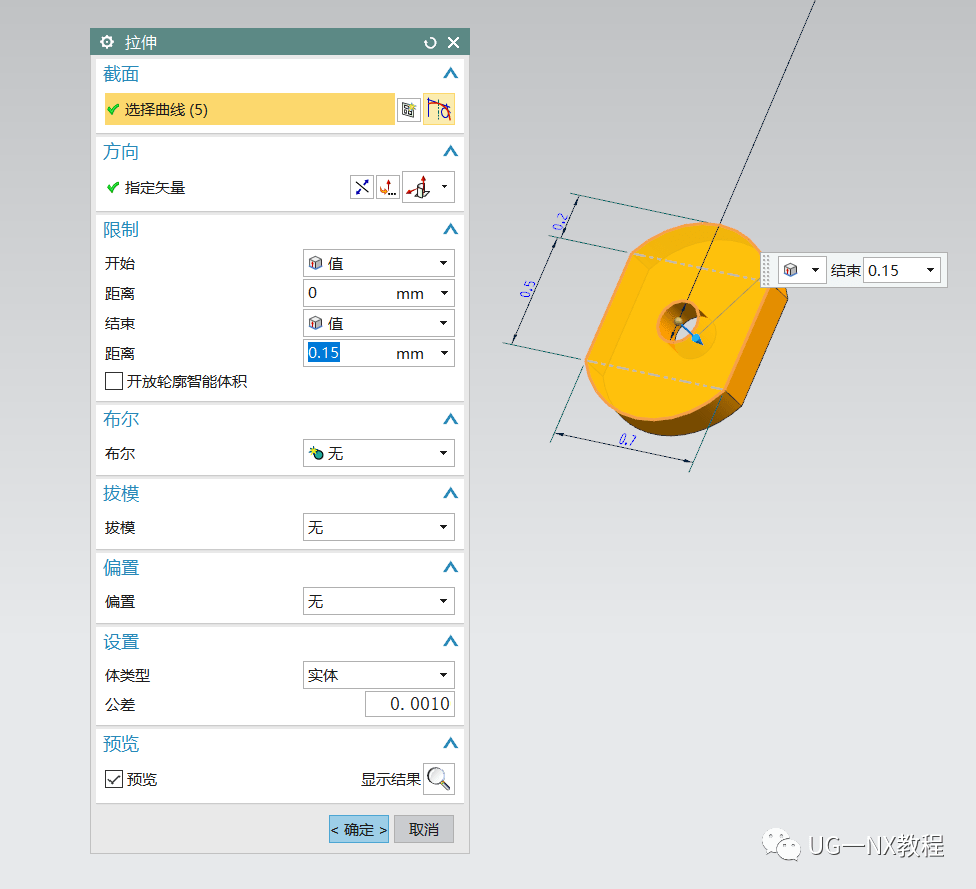Screen dimensions: 976x889
Task: Click the 公差 tolerance field
Action: [x=410, y=704]
